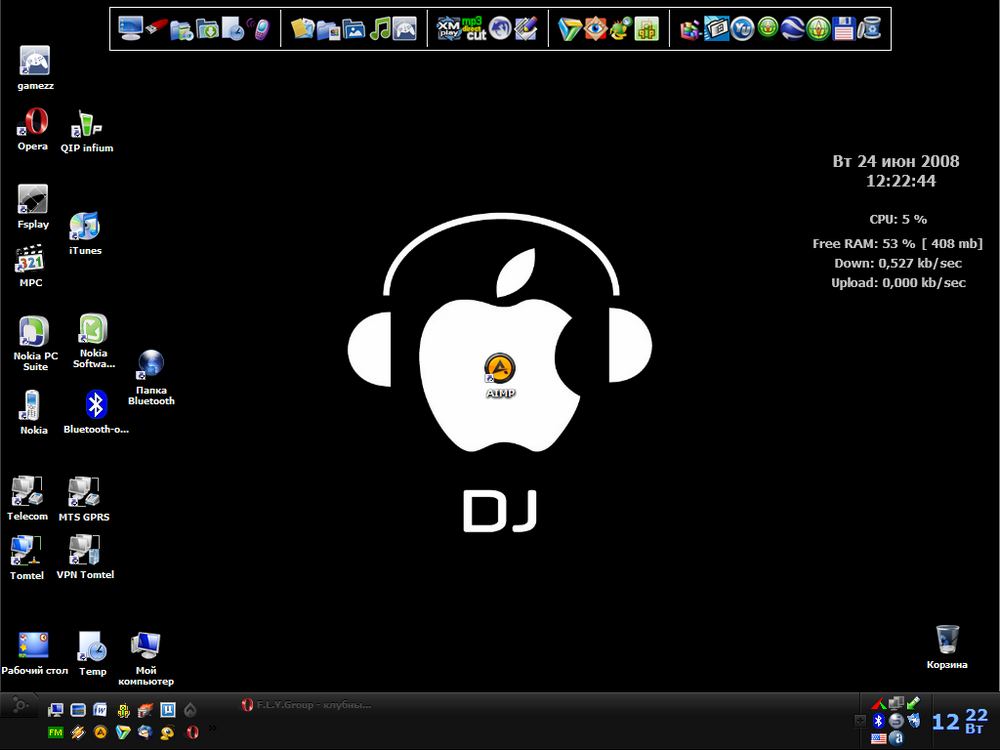This screenshot has height=750, width=1000.
Task: Select the Nokia phone desktop icon
Action: pyautogui.click(x=33, y=412)
